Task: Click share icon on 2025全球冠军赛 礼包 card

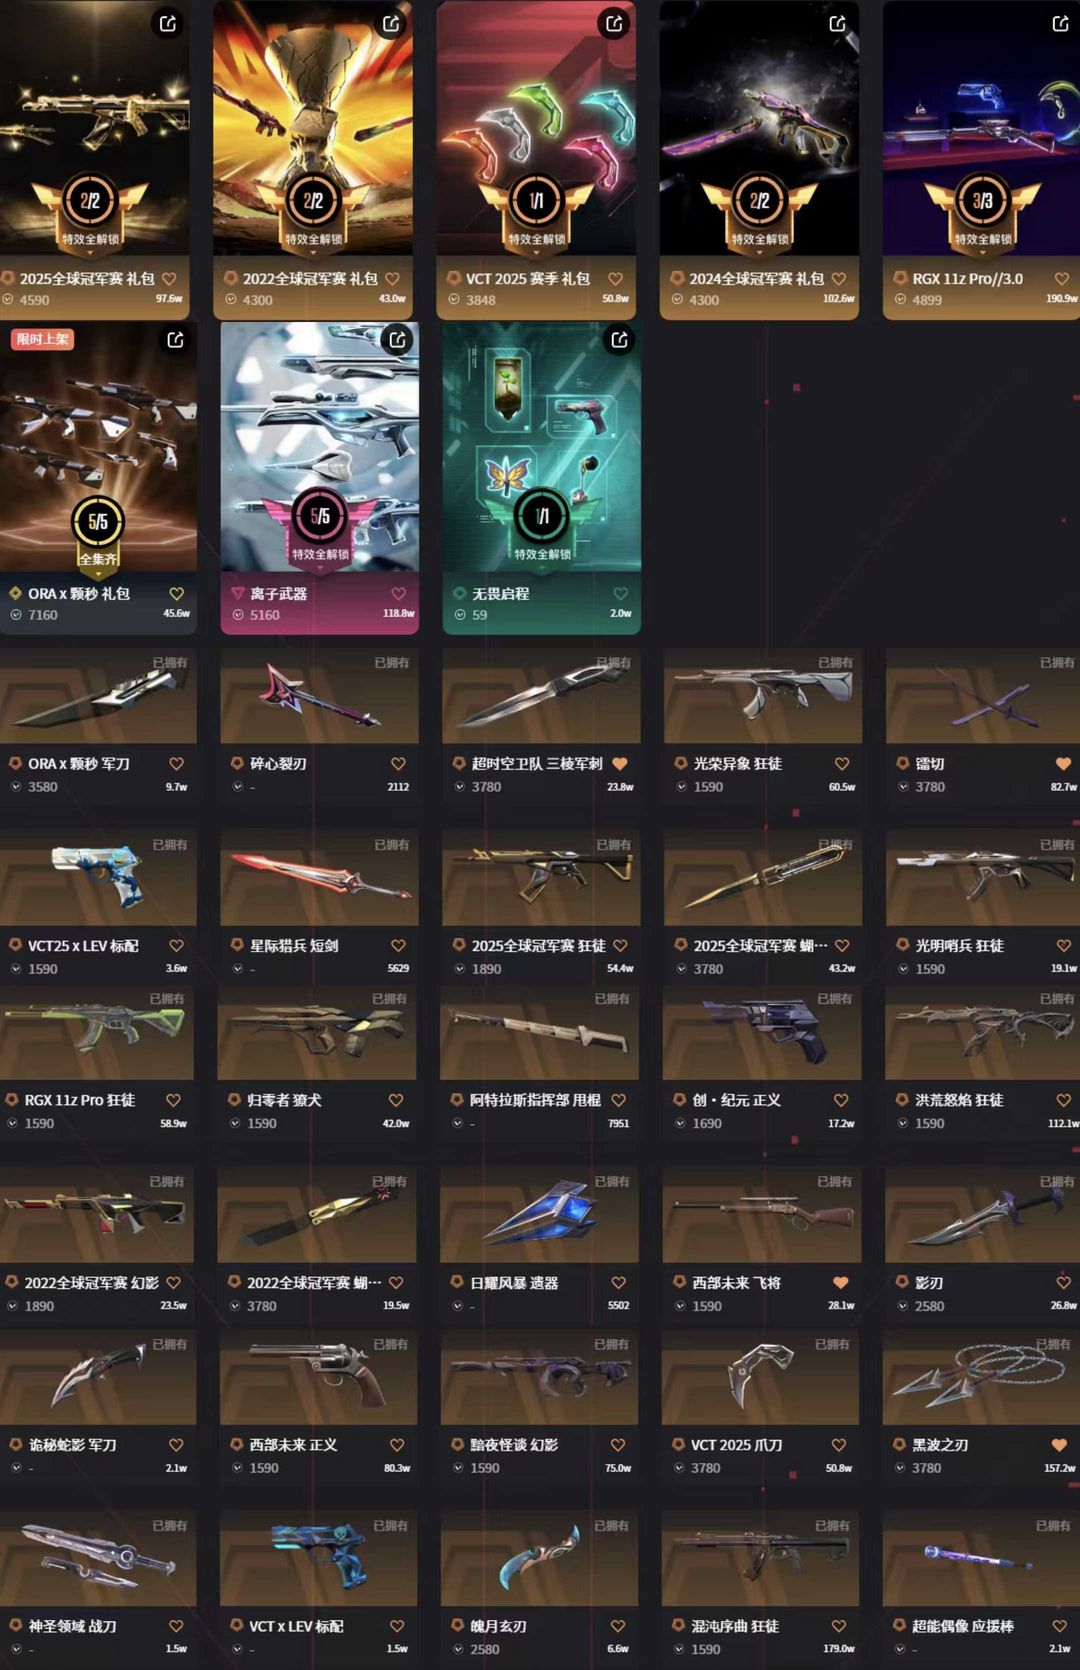Action: (x=168, y=23)
